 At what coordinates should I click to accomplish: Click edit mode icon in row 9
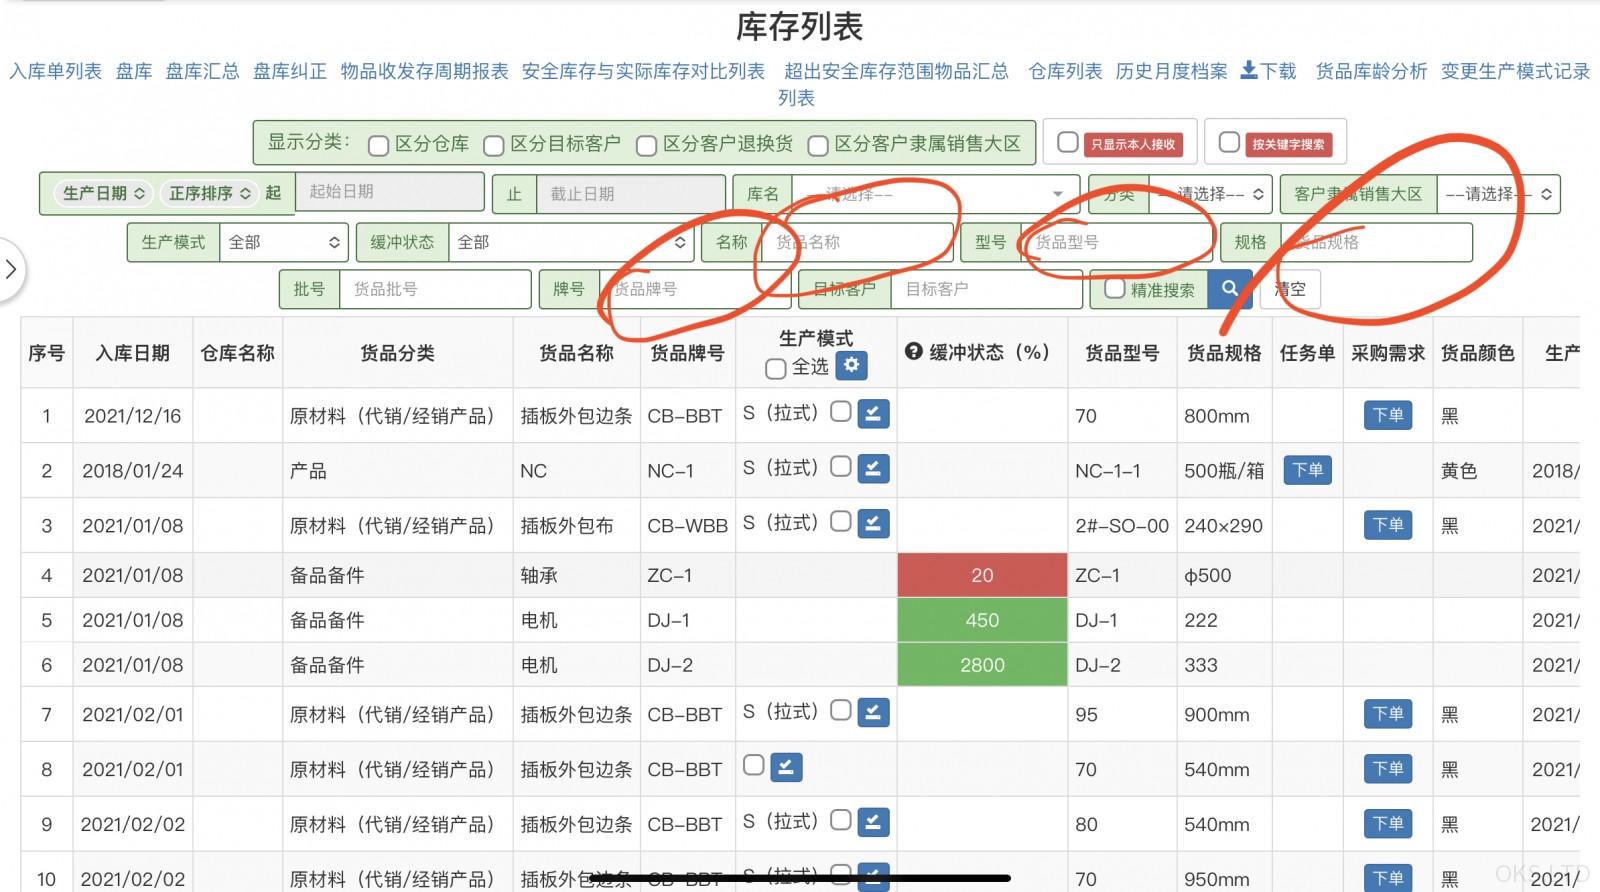tap(873, 823)
